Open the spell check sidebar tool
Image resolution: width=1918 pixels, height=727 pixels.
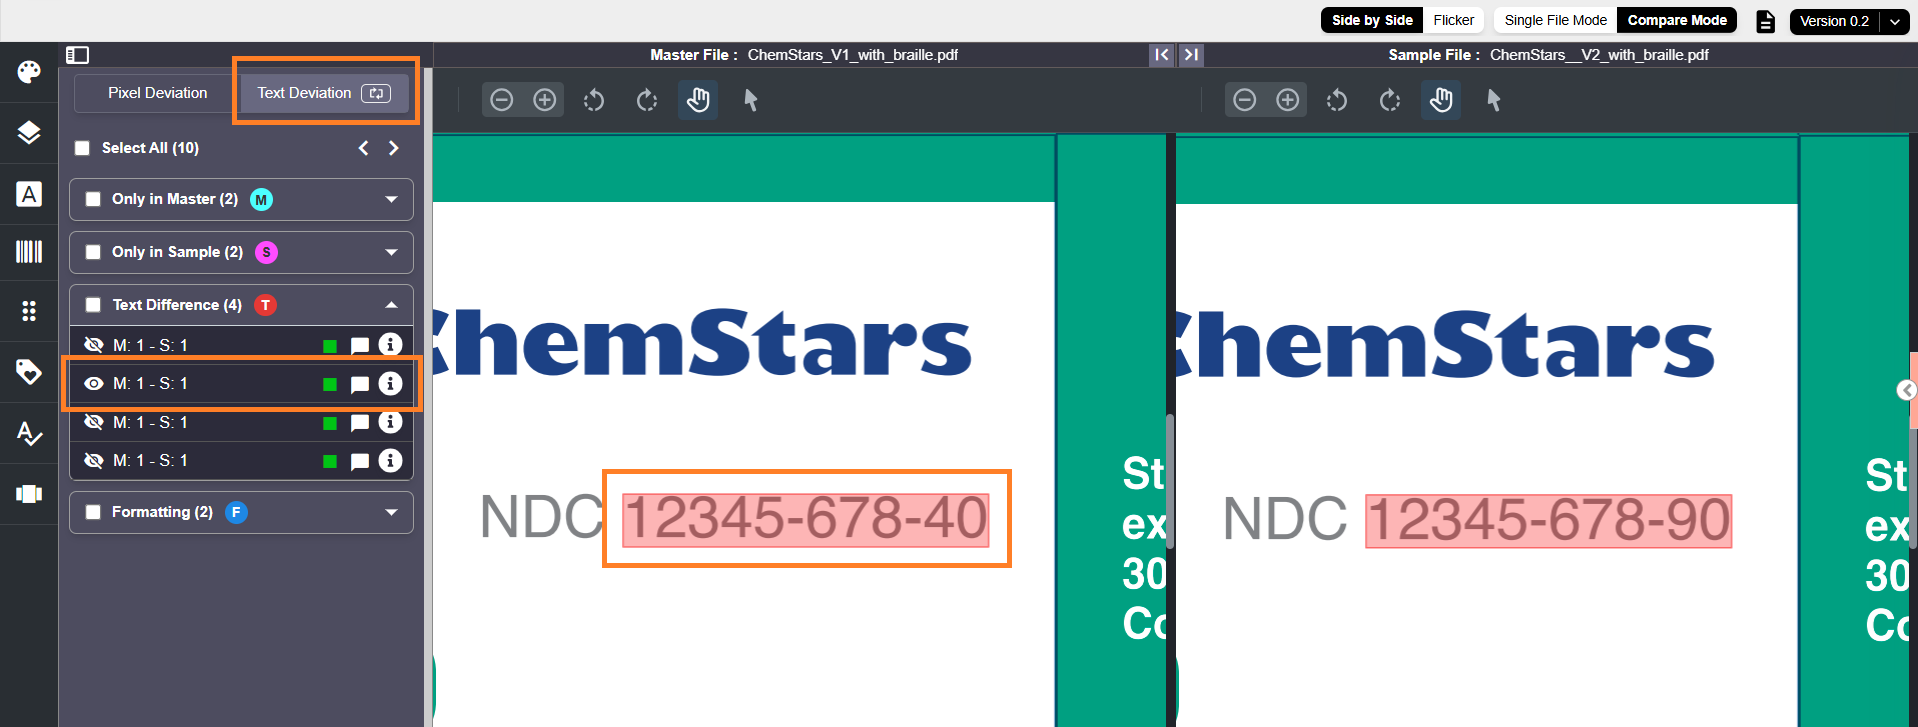[x=29, y=433]
